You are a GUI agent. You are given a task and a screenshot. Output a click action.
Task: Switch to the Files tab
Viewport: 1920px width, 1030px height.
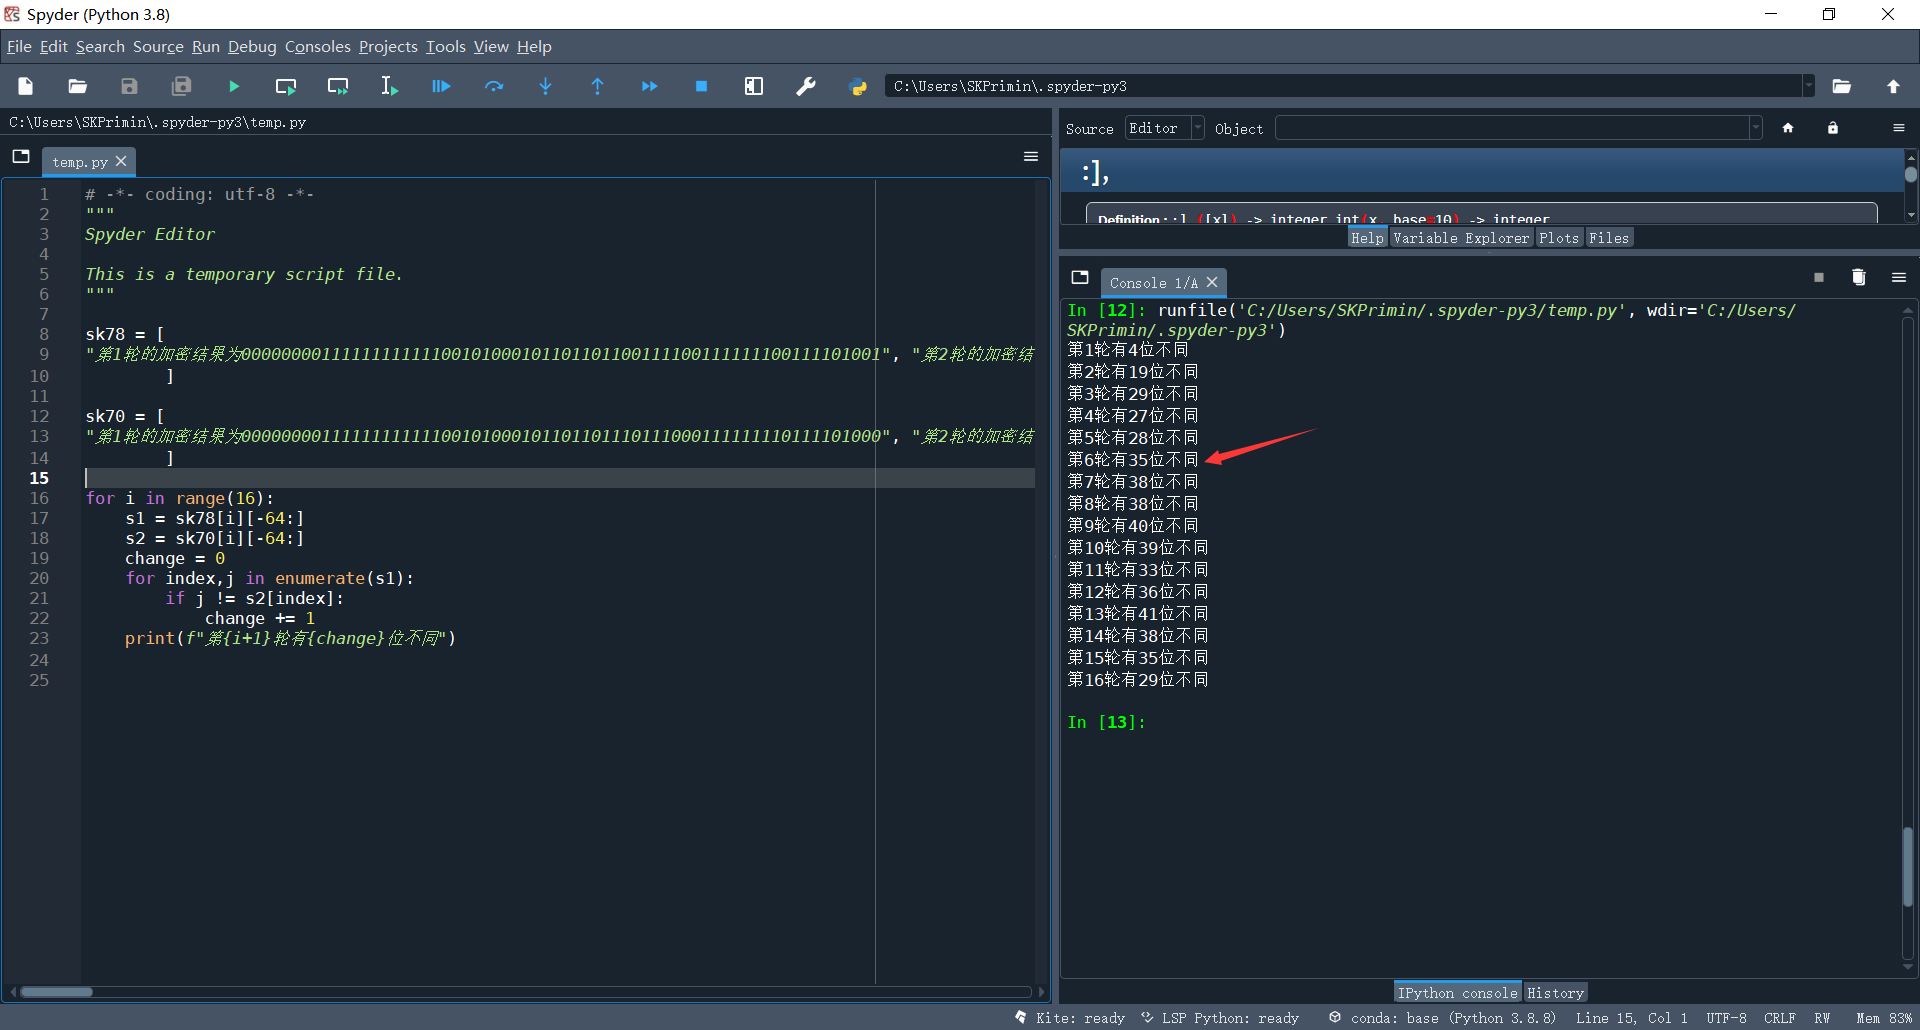click(1609, 238)
